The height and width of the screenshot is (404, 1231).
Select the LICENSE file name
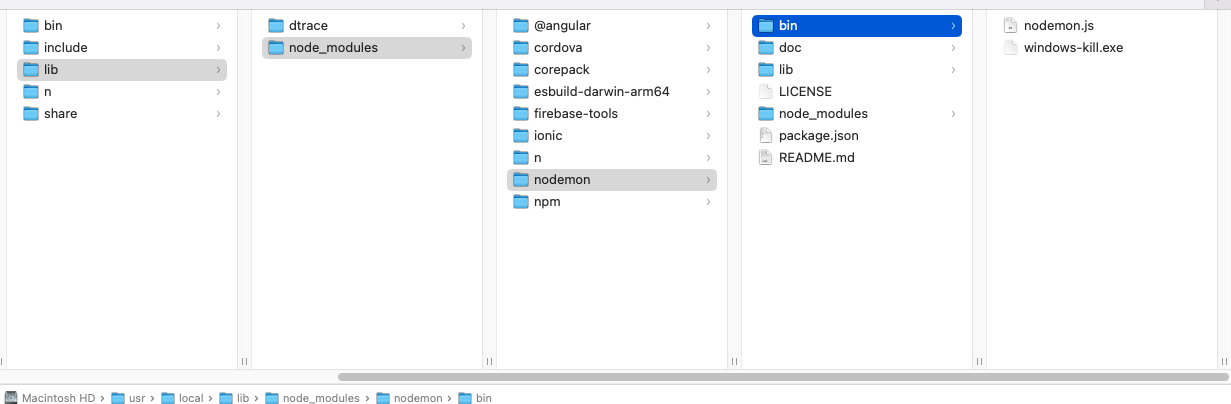(805, 91)
